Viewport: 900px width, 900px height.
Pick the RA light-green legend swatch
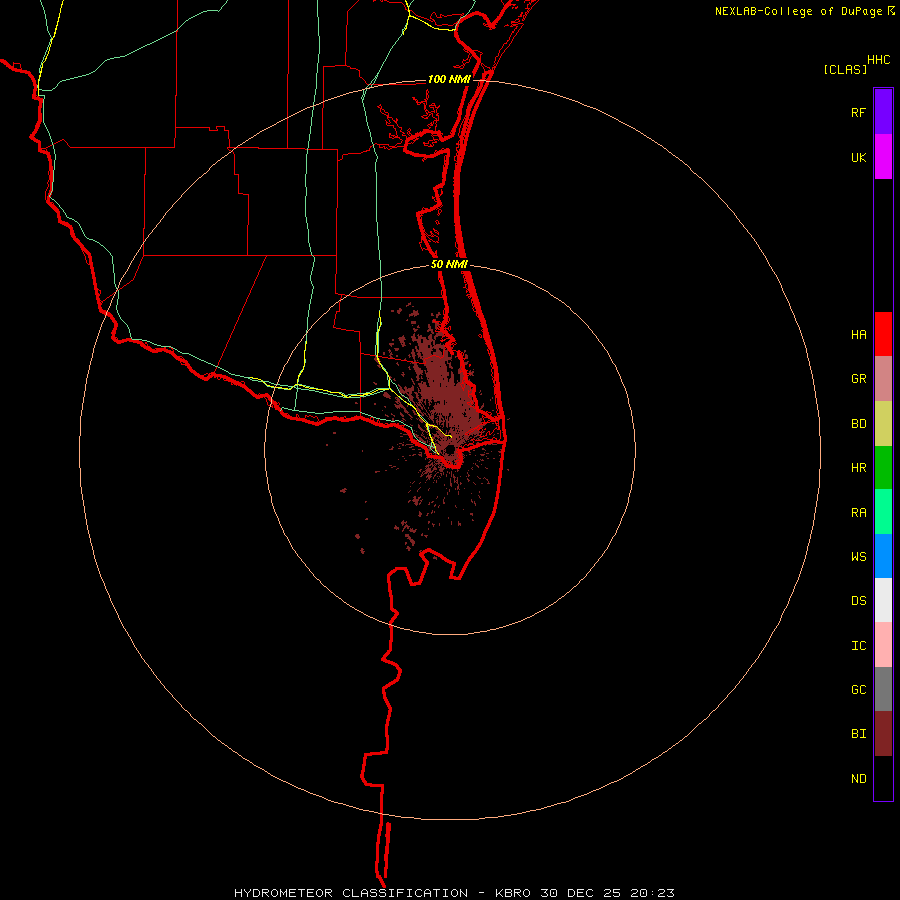(883, 512)
